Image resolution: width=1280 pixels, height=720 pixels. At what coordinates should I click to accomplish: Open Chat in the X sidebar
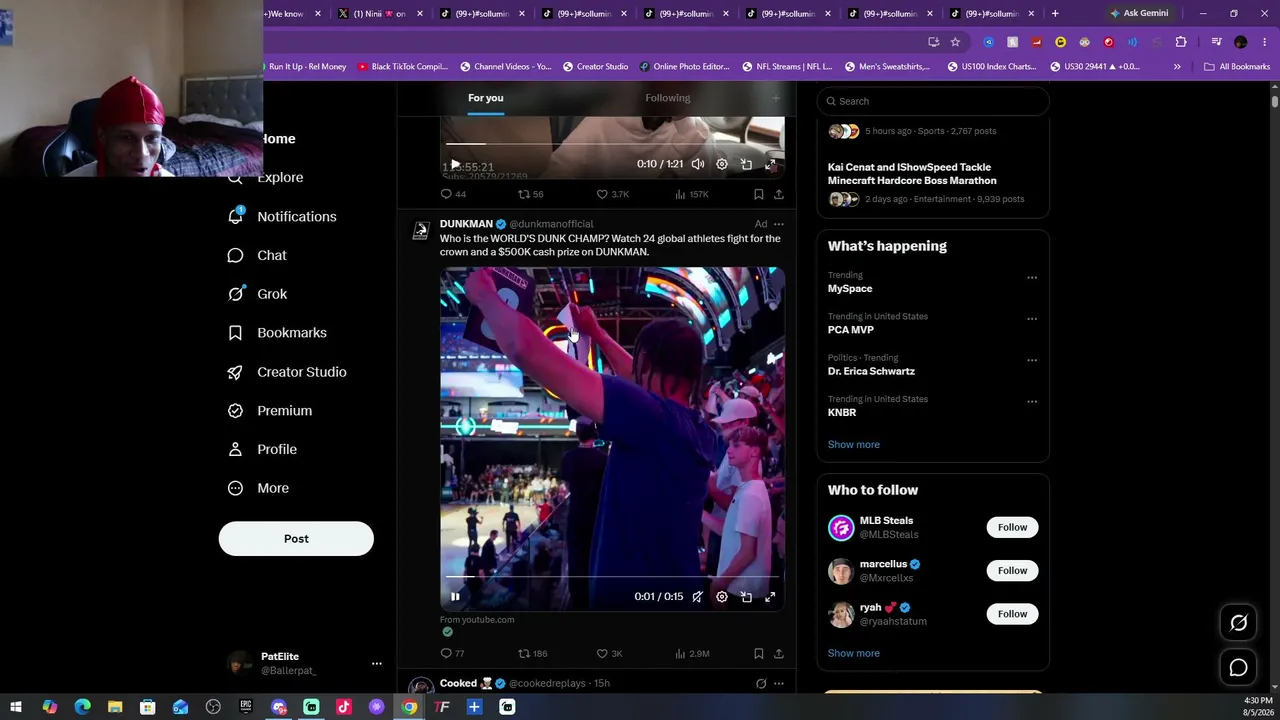click(x=257, y=255)
